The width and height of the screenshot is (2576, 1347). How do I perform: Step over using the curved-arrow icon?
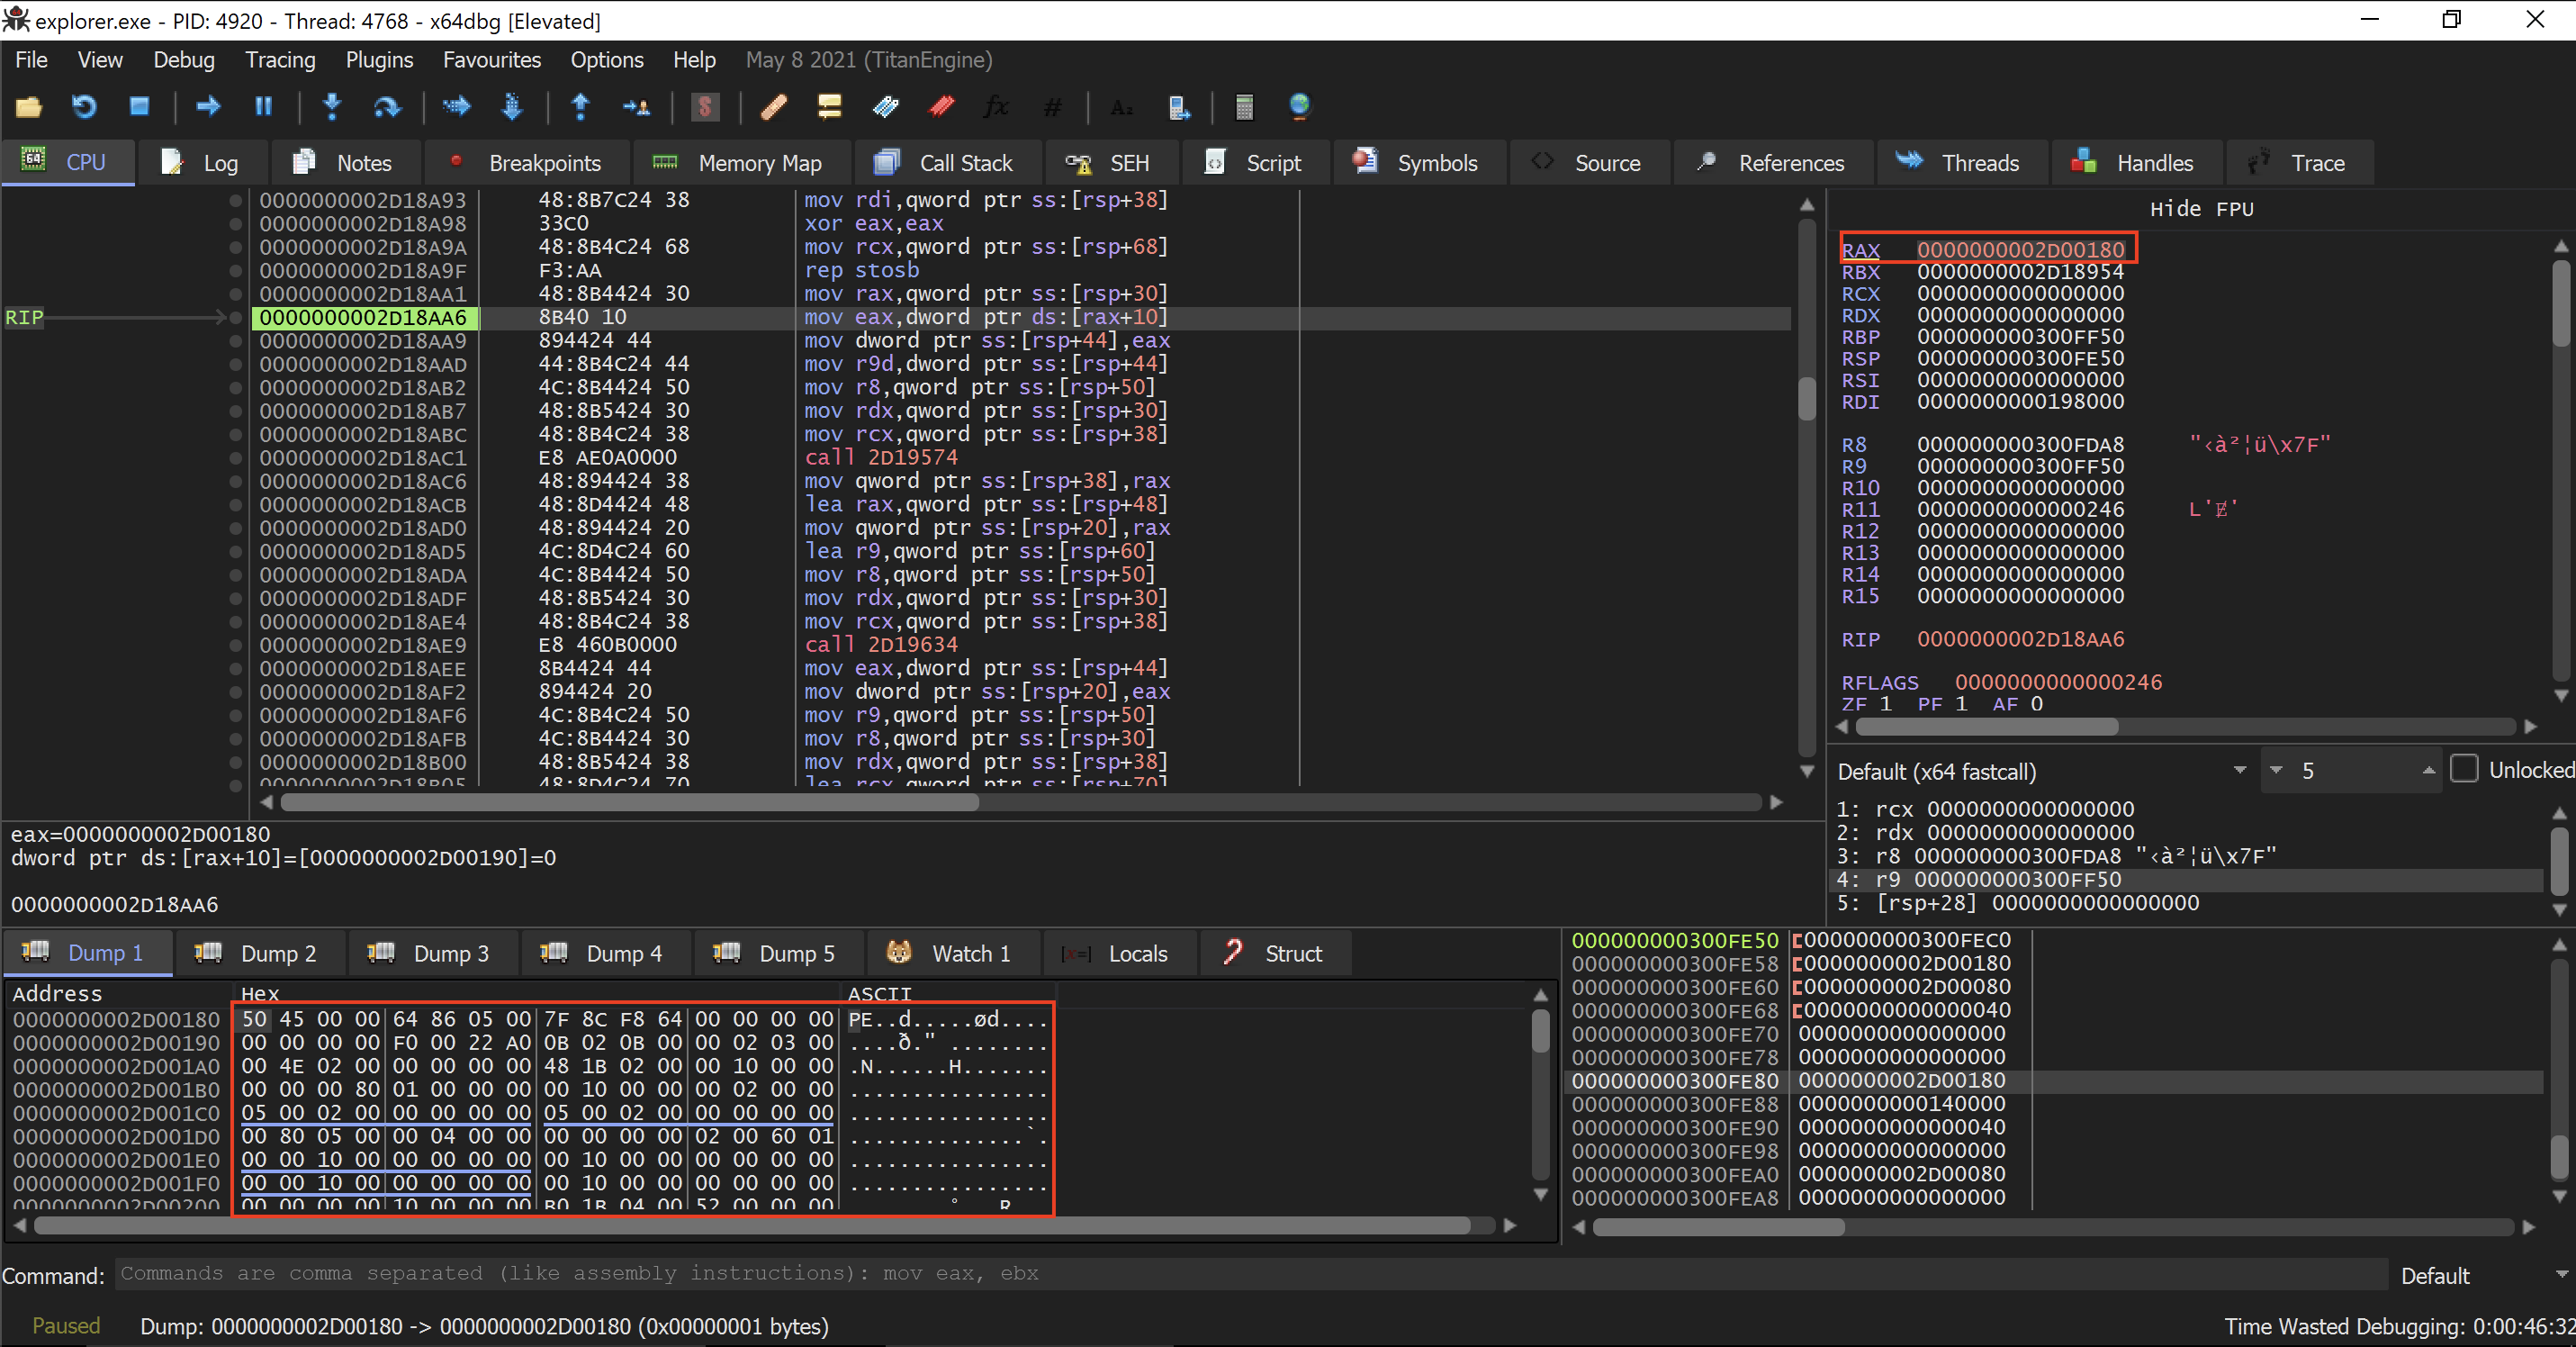[386, 107]
